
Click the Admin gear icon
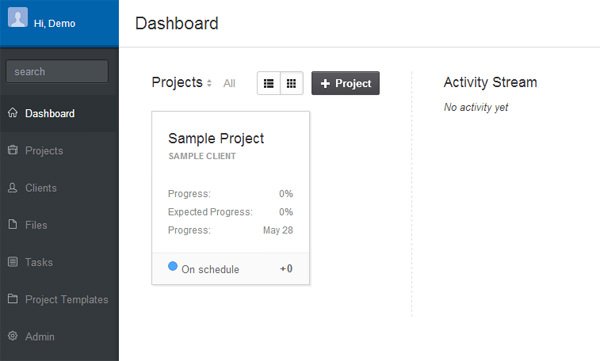[13, 336]
